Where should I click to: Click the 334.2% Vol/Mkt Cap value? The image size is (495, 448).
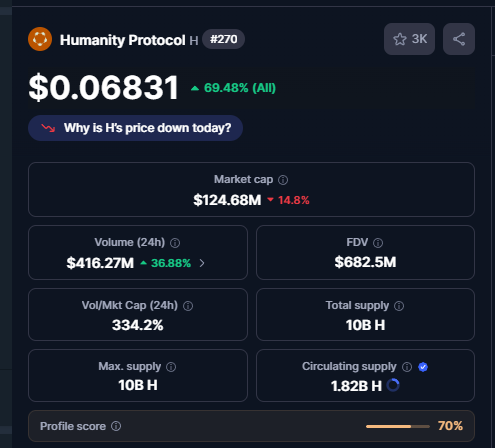pos(138,325)
